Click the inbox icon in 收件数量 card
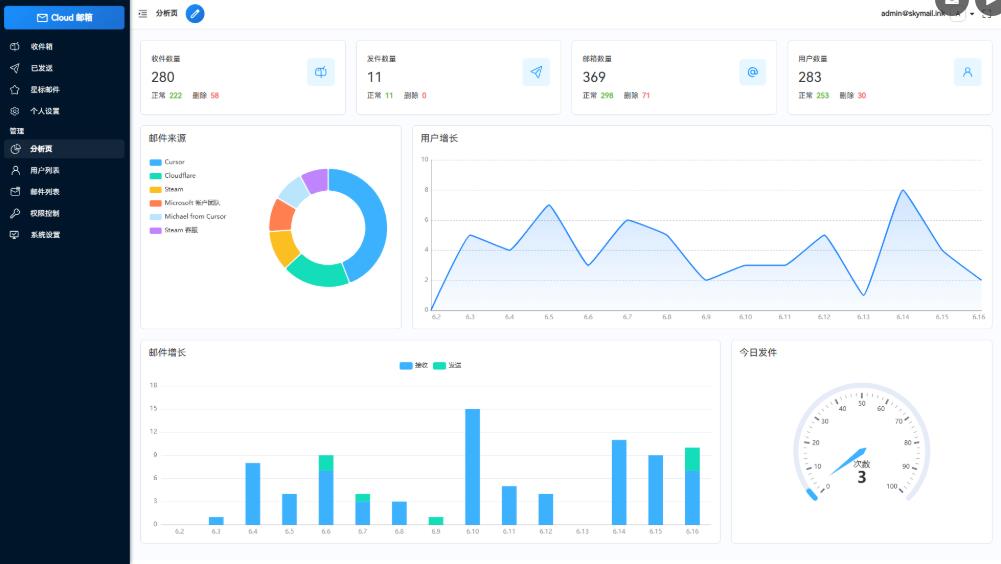 (x=320, y=72)
